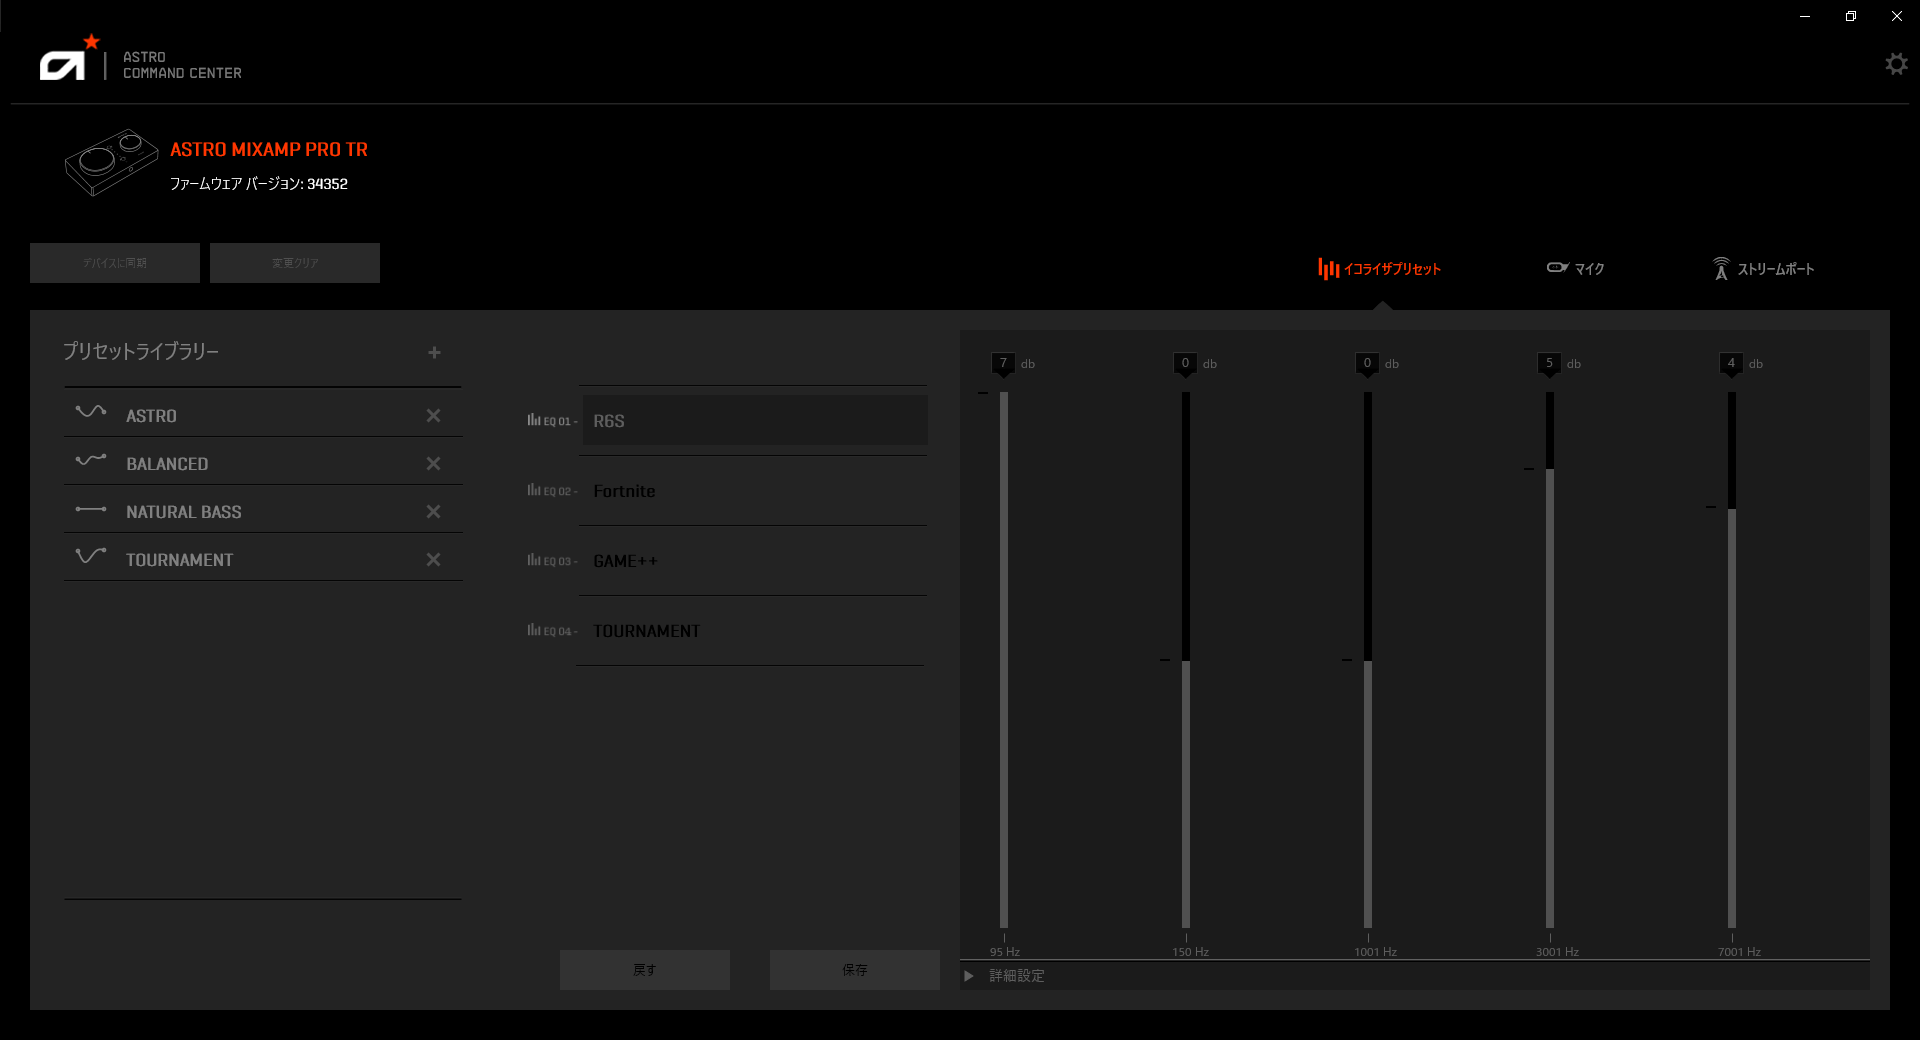1920x1040 pixels.
Task: Open the settings gear icon
Action: 1896,64
